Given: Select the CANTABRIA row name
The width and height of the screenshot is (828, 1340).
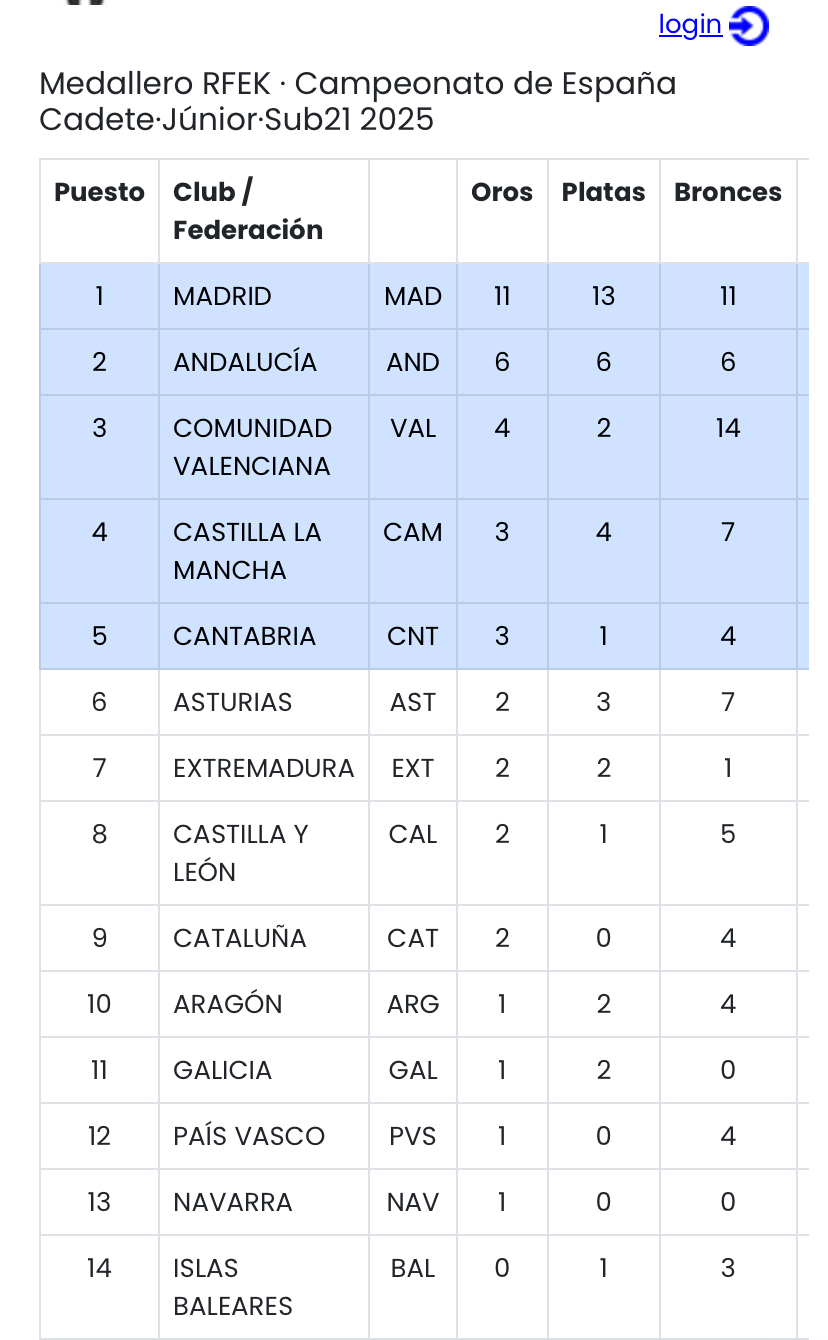Looking at the screenshot, I should coord(244,636).
